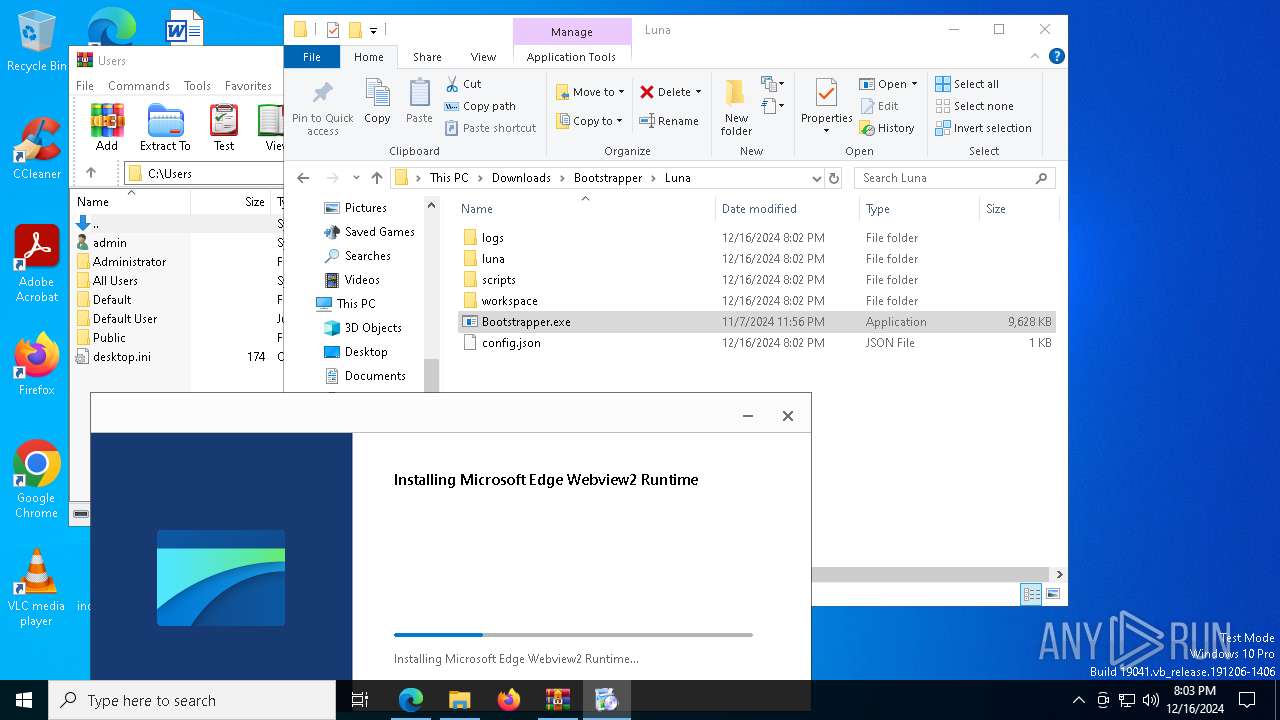Select Bootstrapper.exe file
The height and width of the screenshot is (720, 1280).
[x=756, y=322]
